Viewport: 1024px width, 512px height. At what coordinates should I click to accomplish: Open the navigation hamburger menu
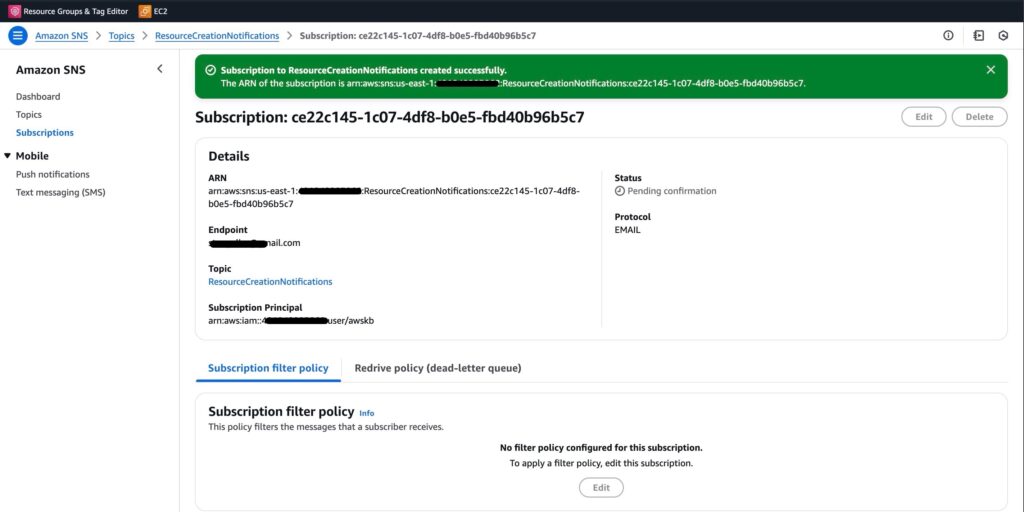[x=18, y=36]
